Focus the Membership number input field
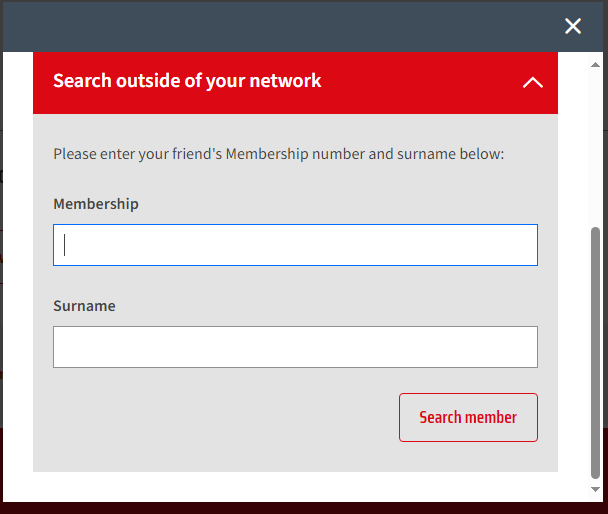608x514 pixels. point(295,245)
